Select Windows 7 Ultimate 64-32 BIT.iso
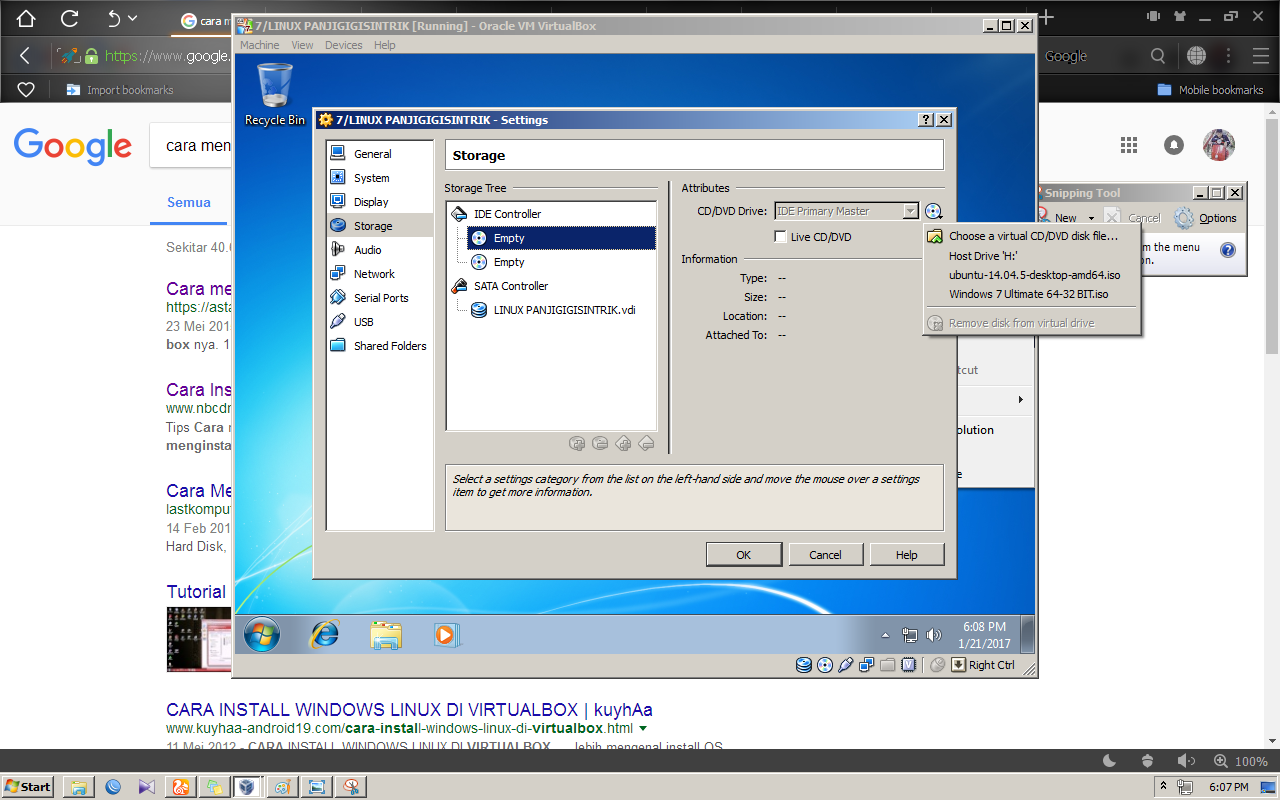This screenshot has height=800, width=1280. tap(1033, 294)
